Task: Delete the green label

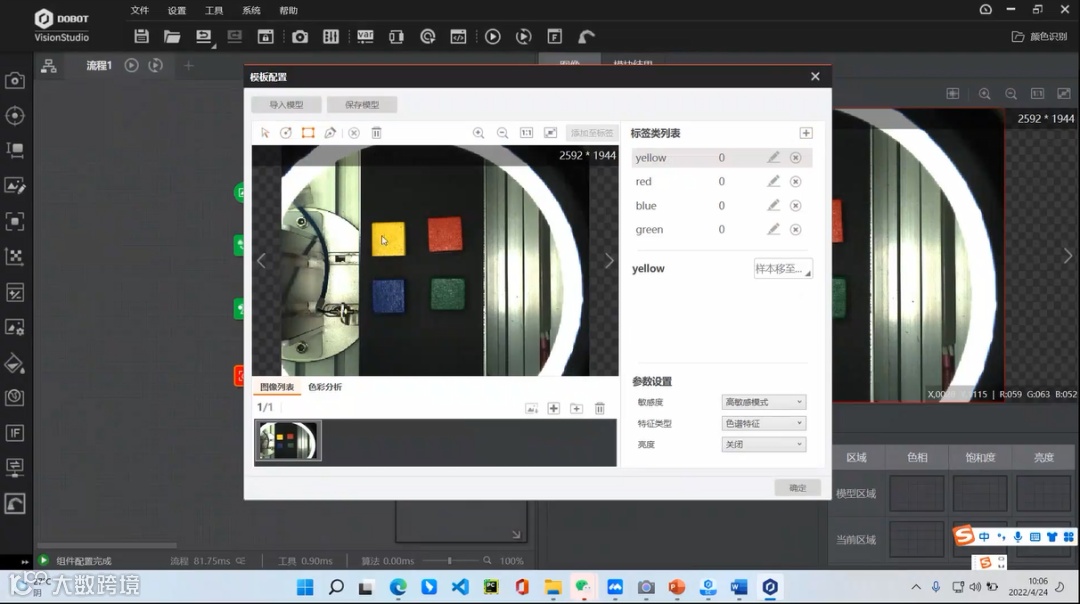Action: click(x=796, y=229)
